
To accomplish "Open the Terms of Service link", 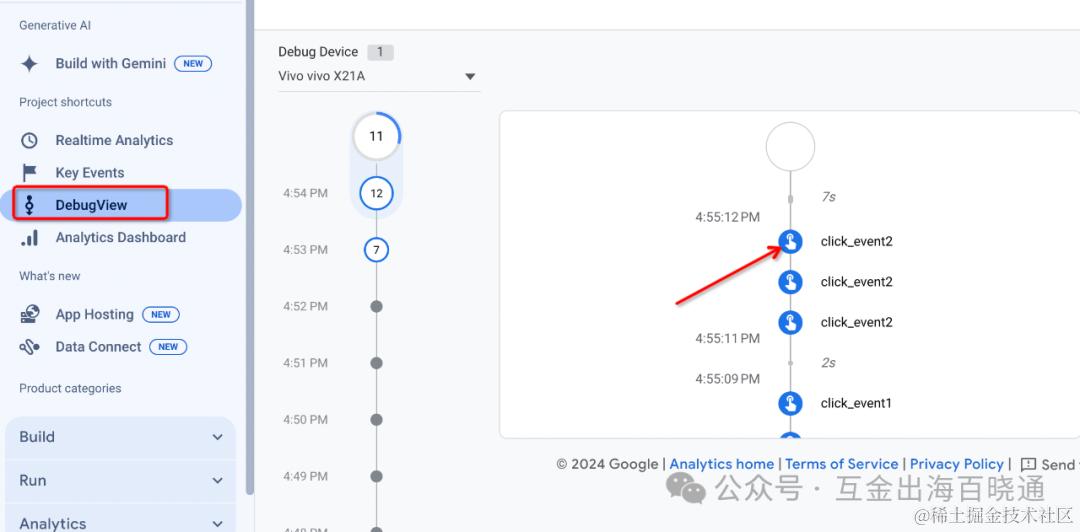I will (842, 464).
